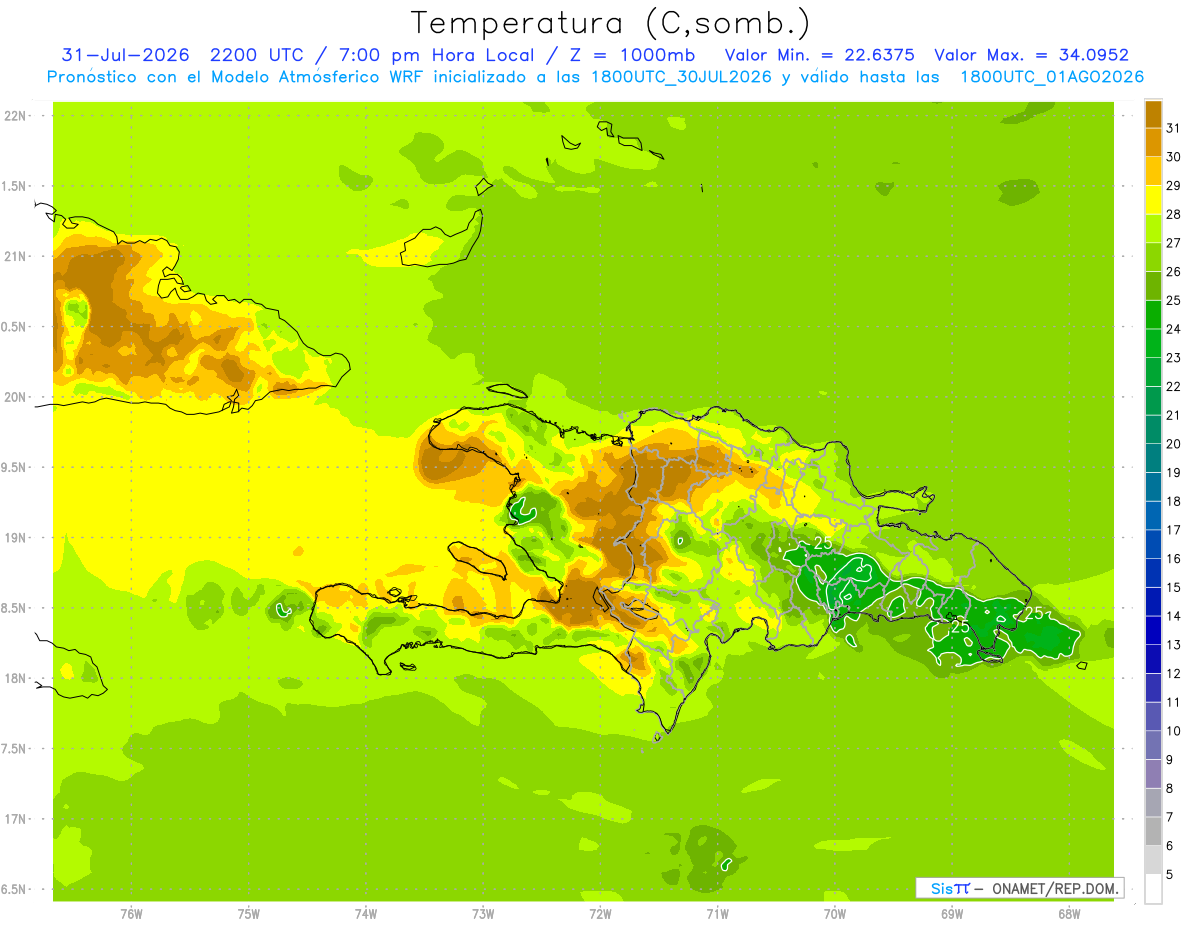Click the "8.5N" latitude label

click(15, 608)
